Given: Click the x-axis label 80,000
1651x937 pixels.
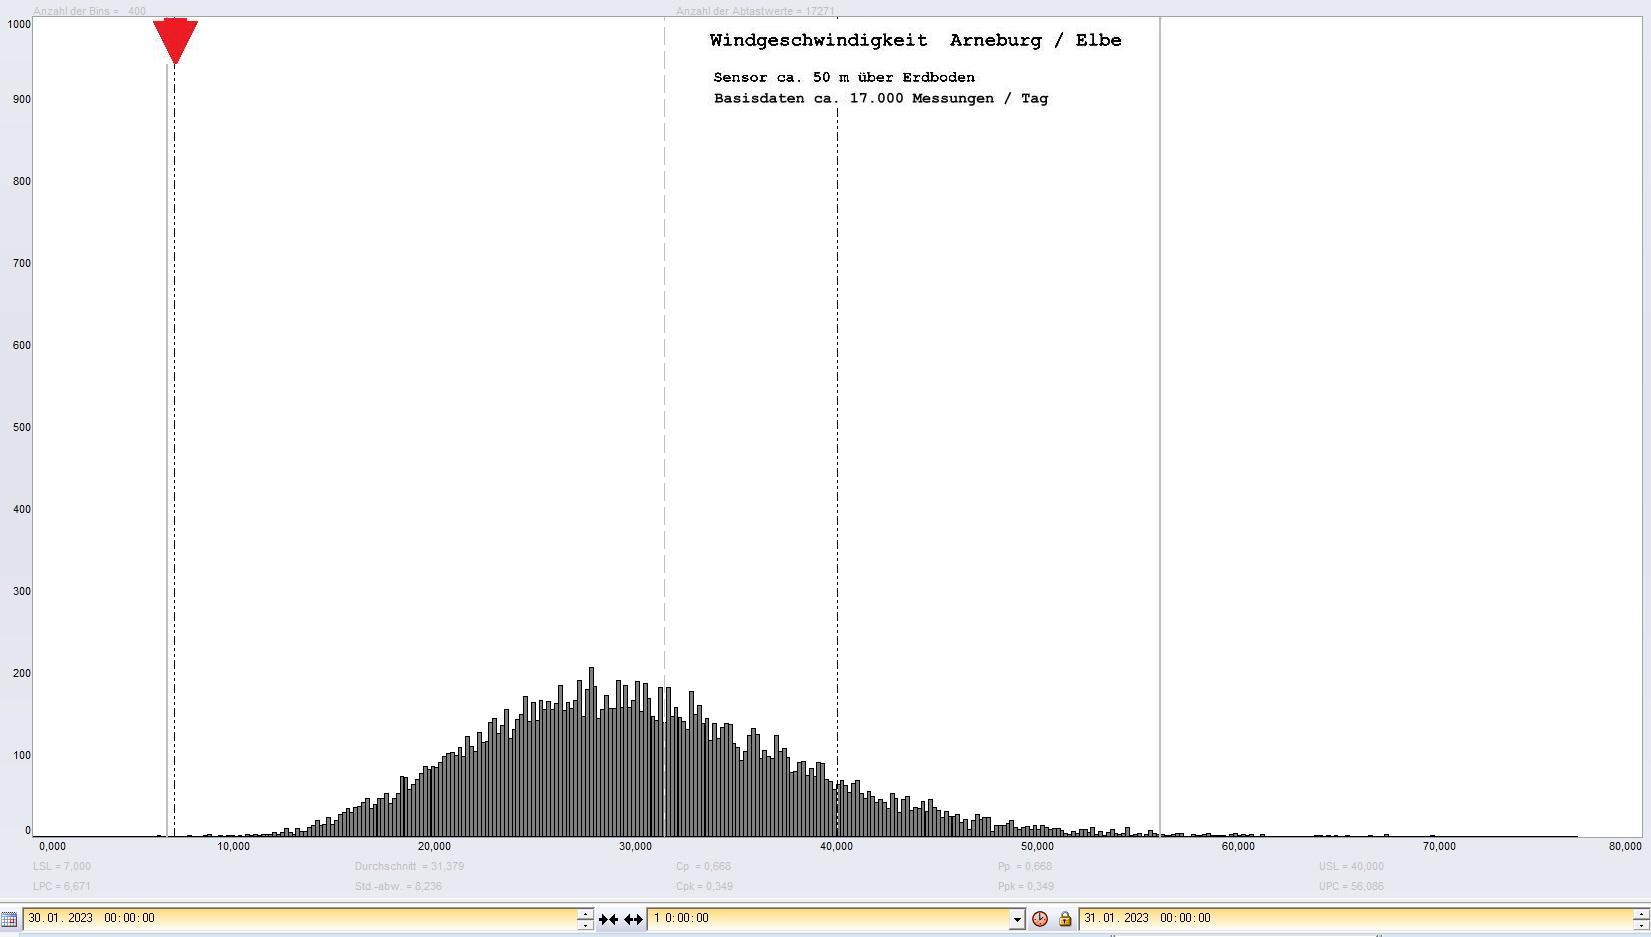Looking at the screenshot, I should point(1625,846).
